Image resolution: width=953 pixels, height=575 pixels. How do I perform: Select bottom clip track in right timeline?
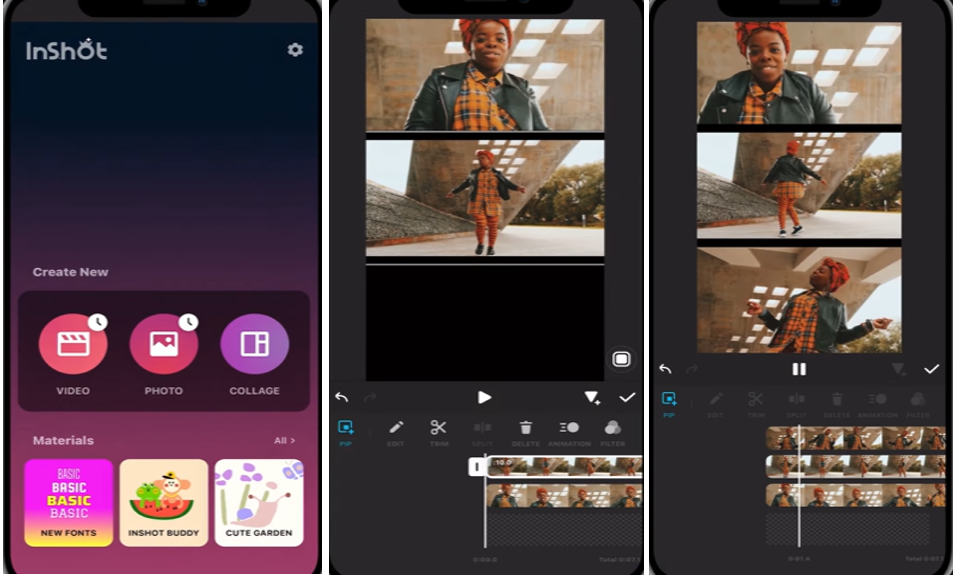855,495
